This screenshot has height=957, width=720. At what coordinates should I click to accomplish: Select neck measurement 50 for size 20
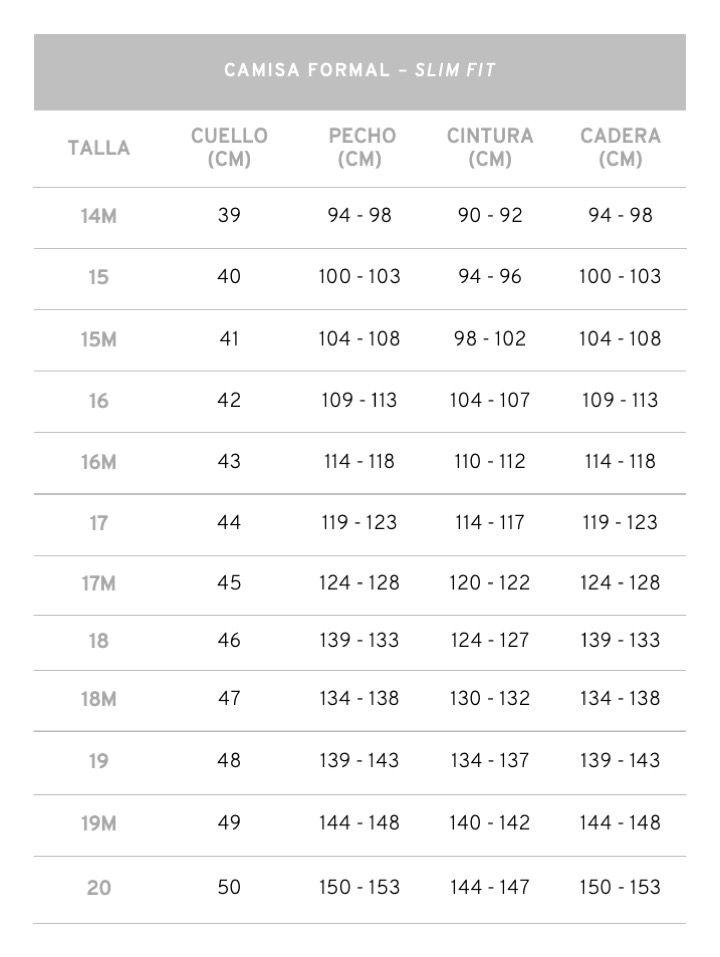click(229, 886)
